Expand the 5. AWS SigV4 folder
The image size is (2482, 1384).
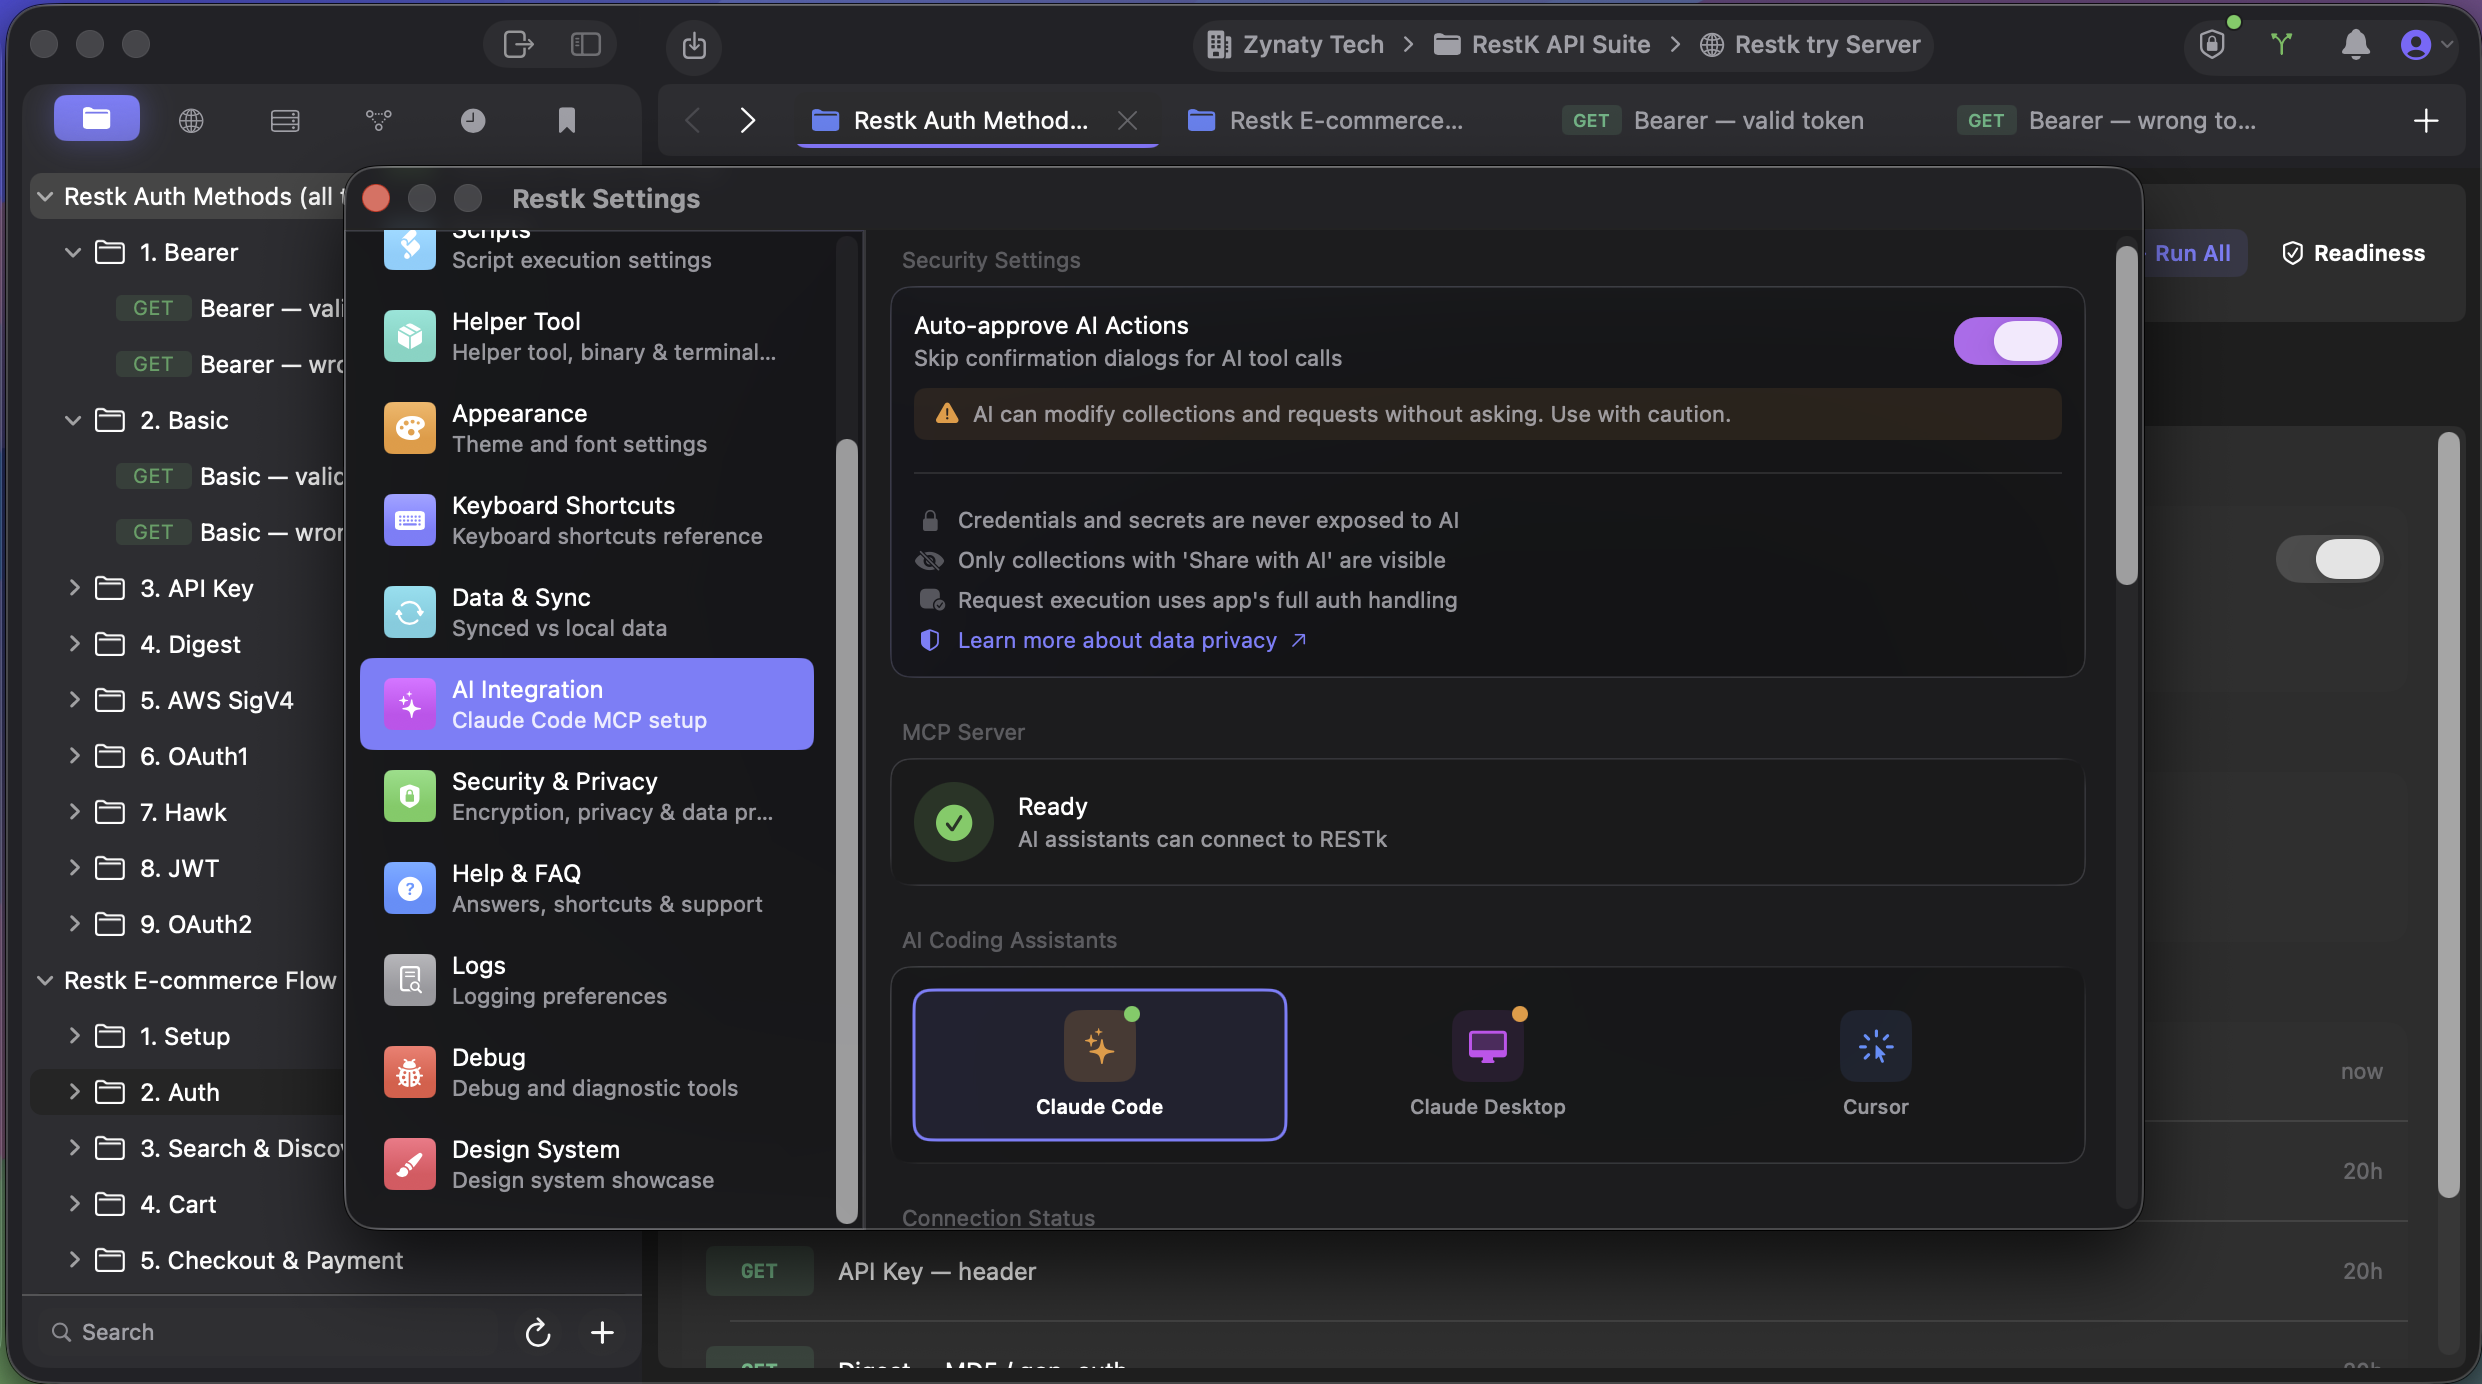pos(73,700)
